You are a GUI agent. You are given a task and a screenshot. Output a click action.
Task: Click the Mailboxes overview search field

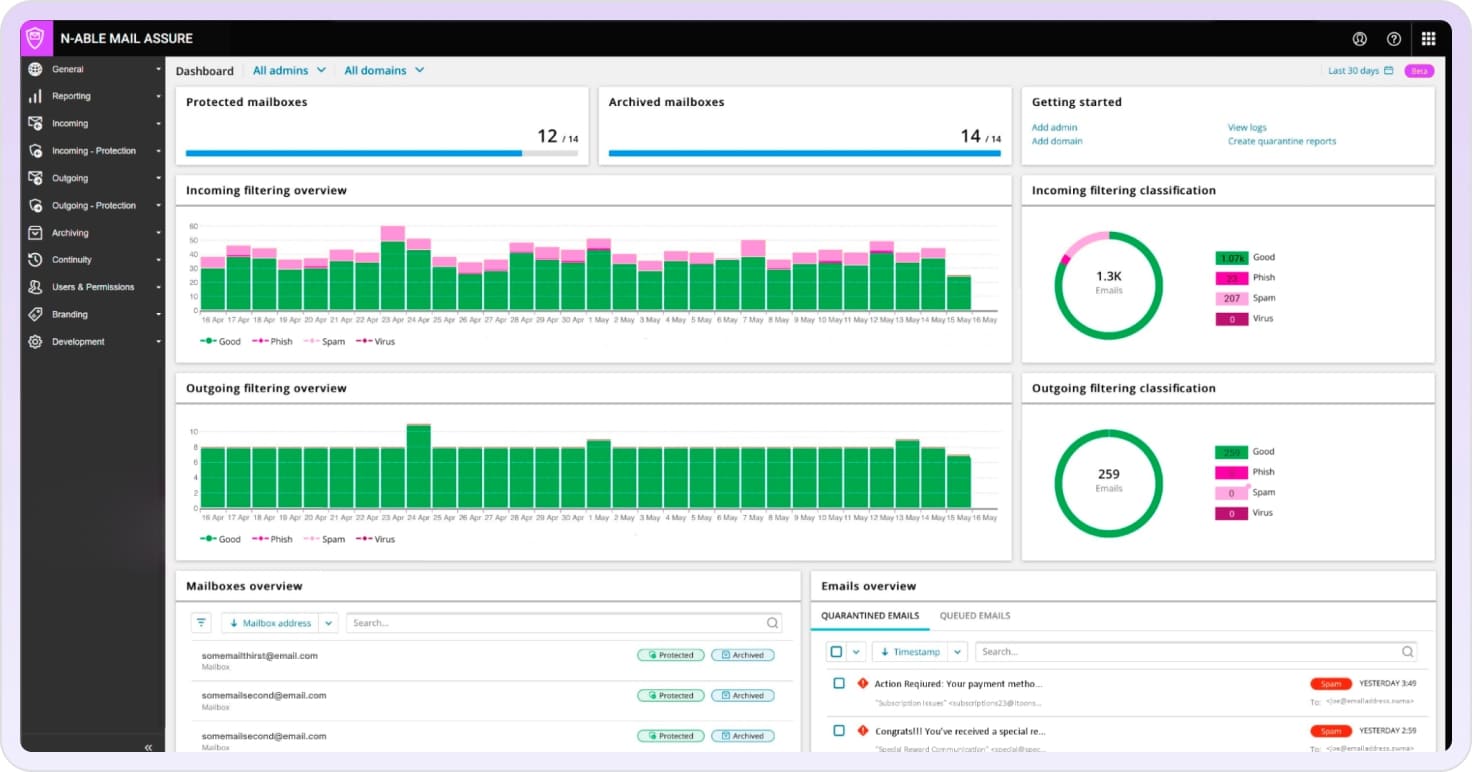(564, 623)
